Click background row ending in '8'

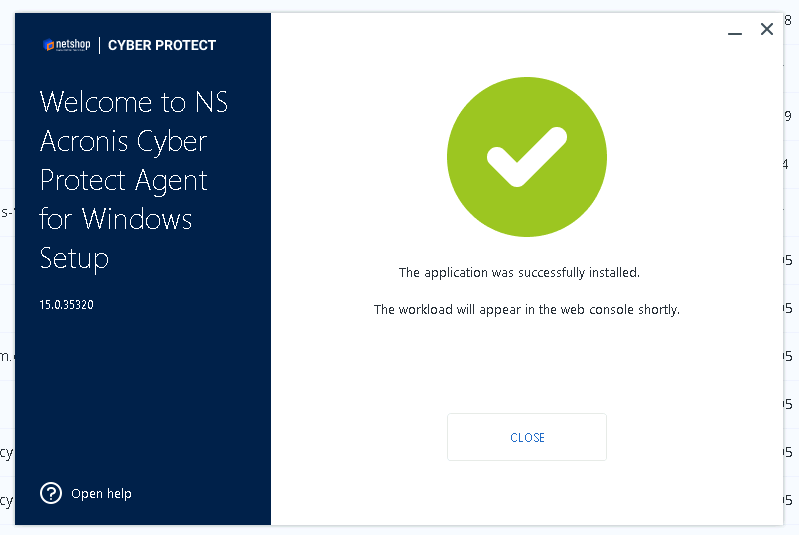click(x=788, y=20)
